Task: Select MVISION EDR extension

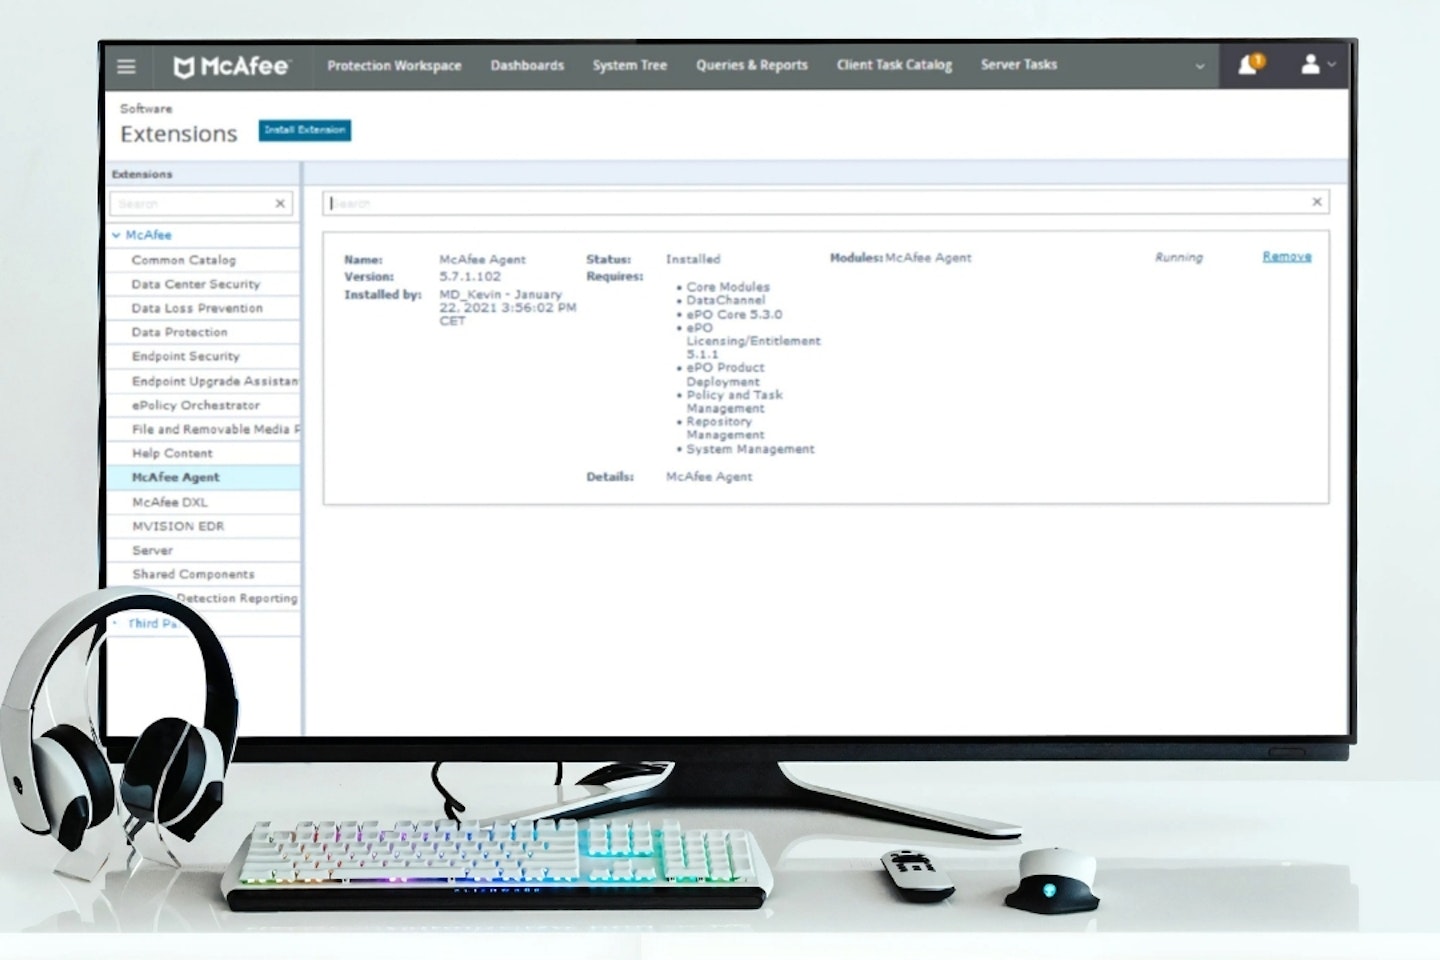Action: click(178, 526)
